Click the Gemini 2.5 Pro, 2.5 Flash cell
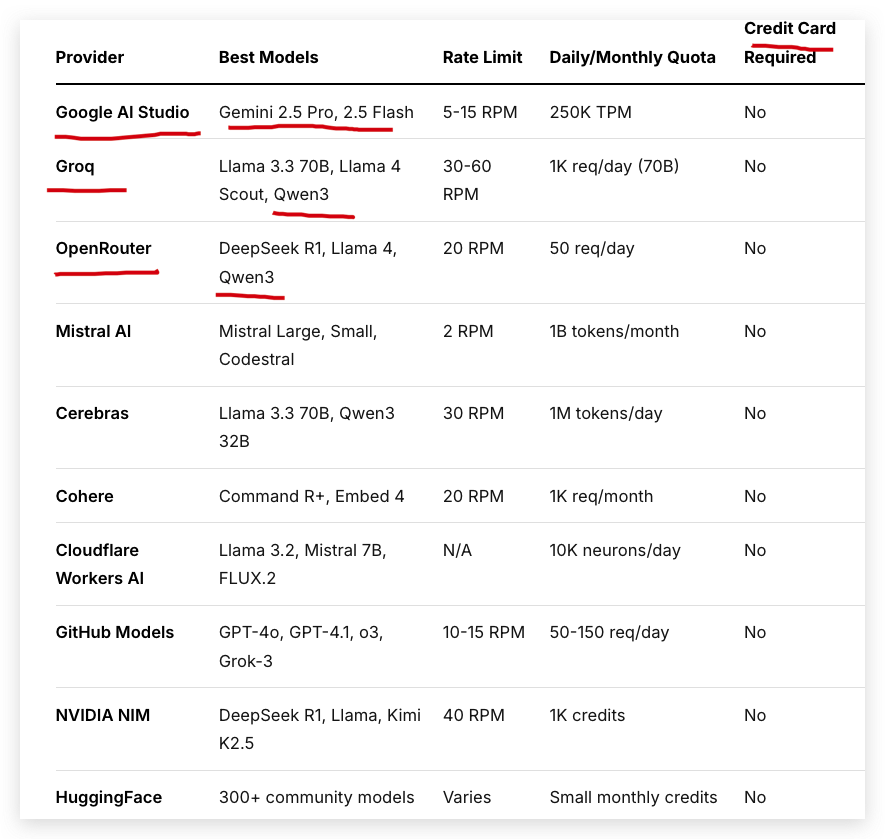The height and width of the screenshot is (839, 885). point(316,112)
